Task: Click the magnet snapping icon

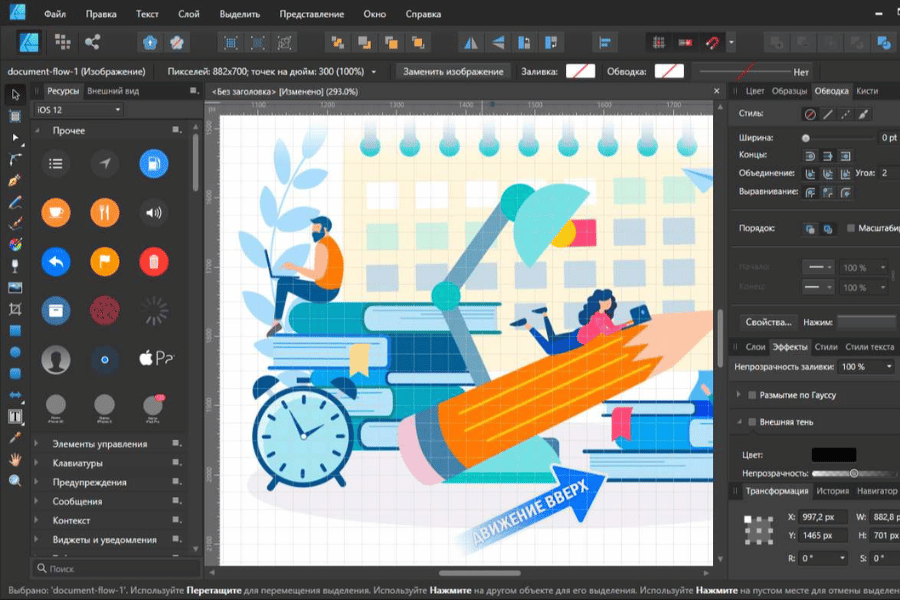Action: pyautogui.click(x=713, y=42)
